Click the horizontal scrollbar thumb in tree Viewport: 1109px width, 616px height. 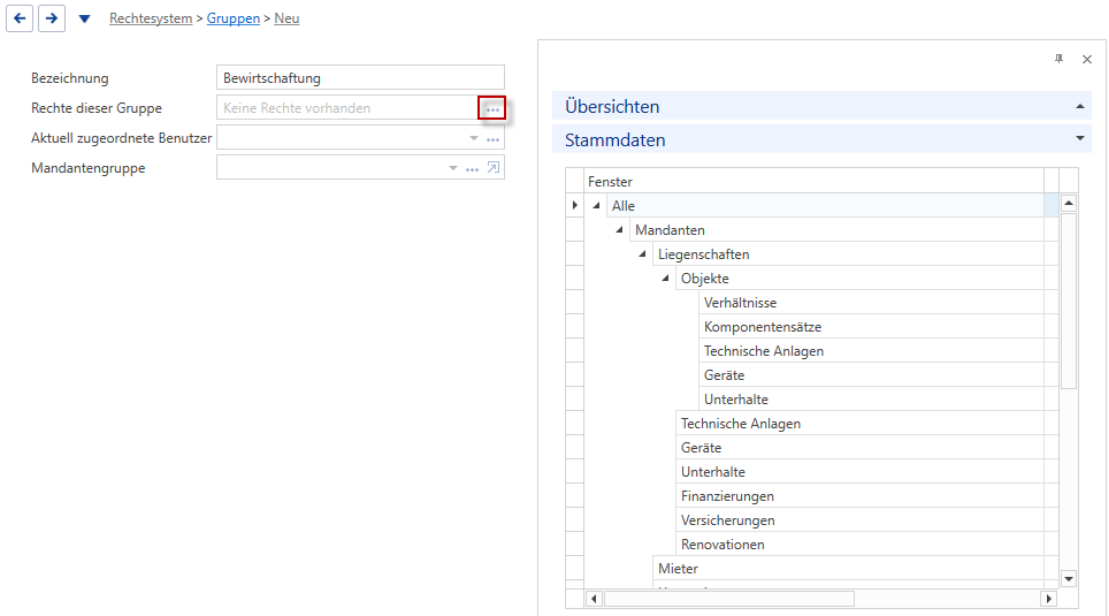click(x=729, y=599)
